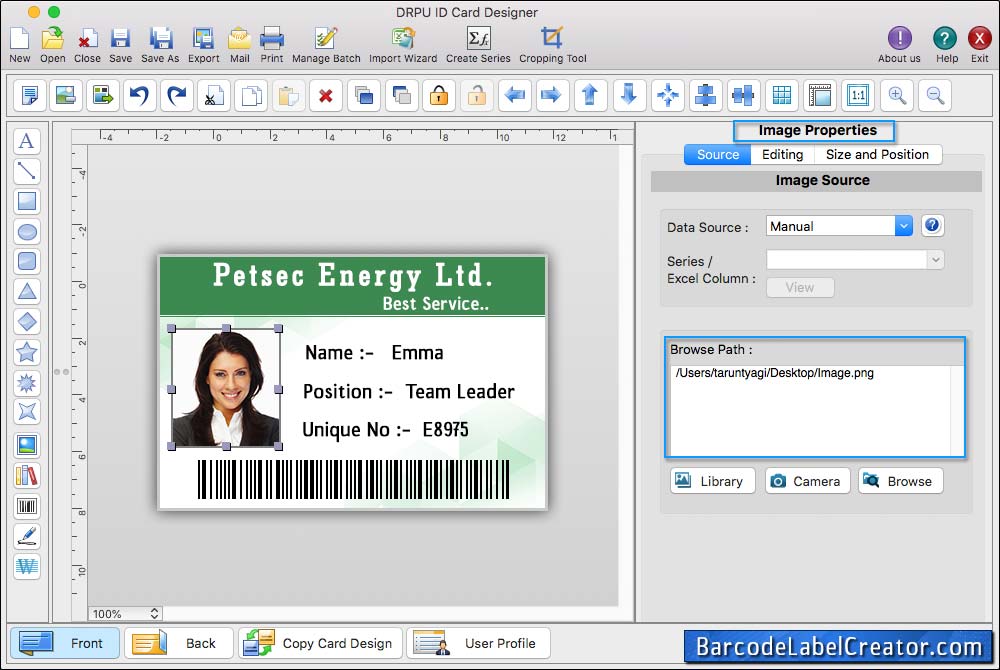The height and width of the screenshot is (670, 1000).
Task: Open the image Library tool in sidebar
Action: click(x=27, y=476)
